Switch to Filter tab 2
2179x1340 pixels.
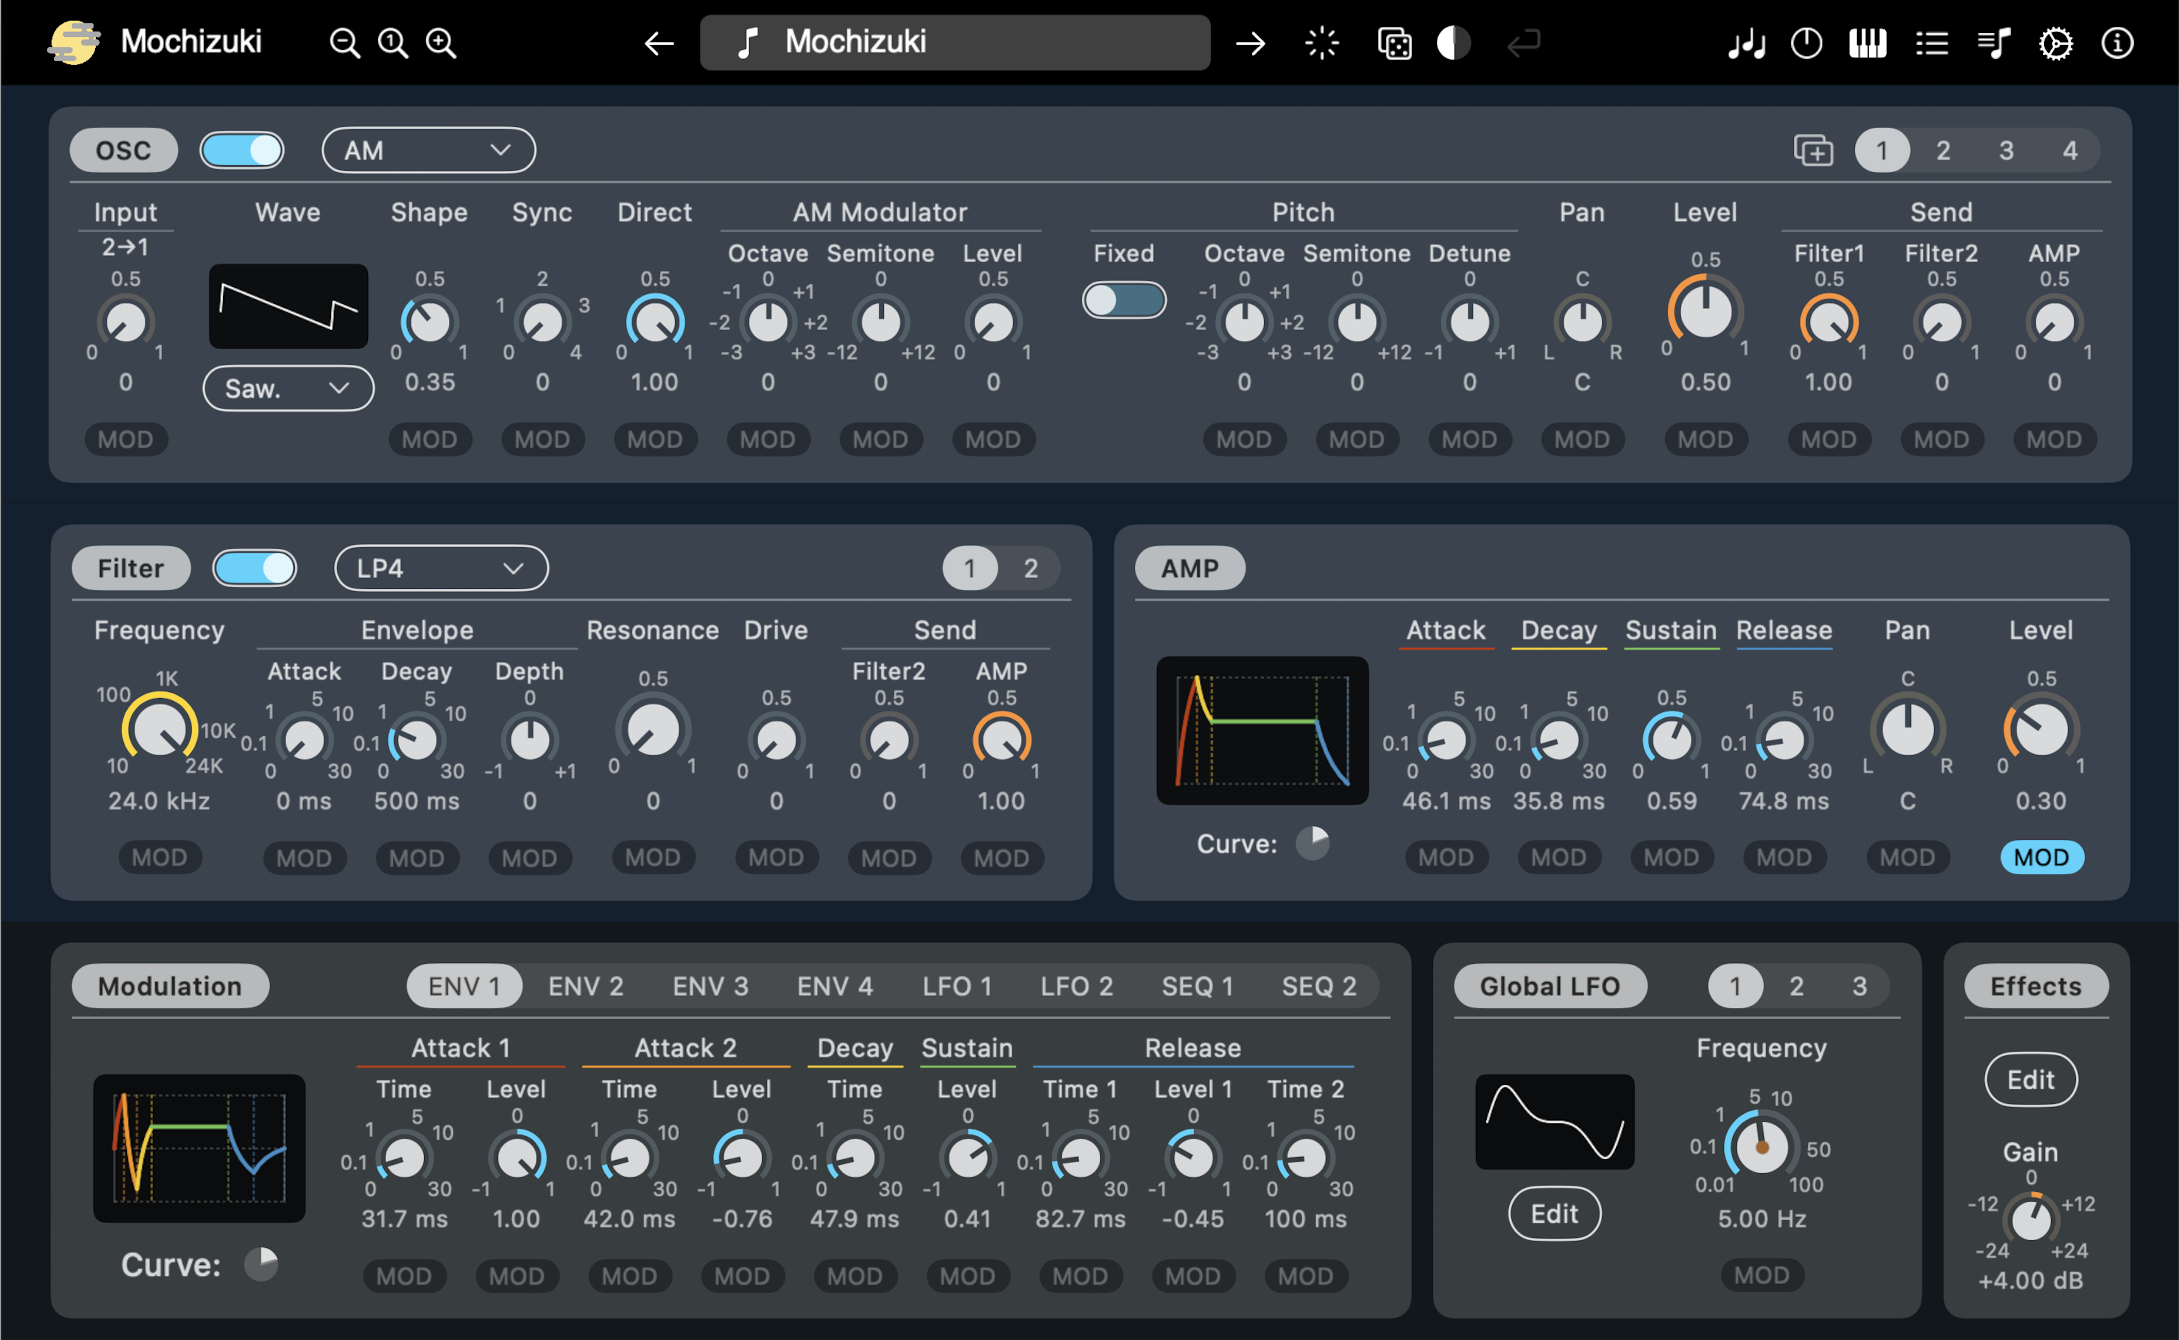coord(1031,568)
